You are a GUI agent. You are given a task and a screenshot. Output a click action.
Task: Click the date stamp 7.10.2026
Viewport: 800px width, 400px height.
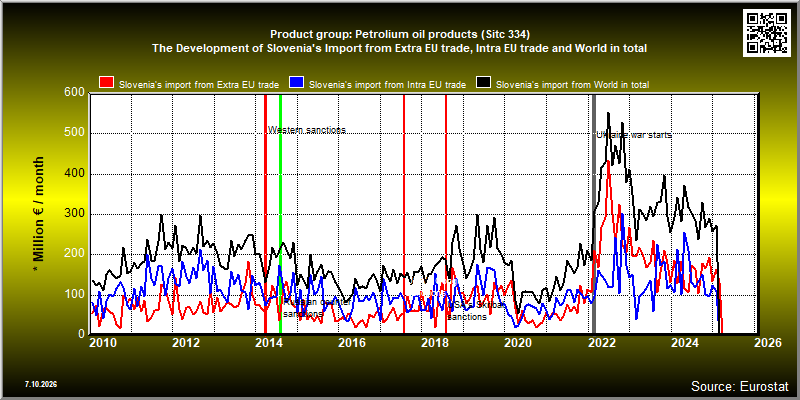tap(41, 384)
